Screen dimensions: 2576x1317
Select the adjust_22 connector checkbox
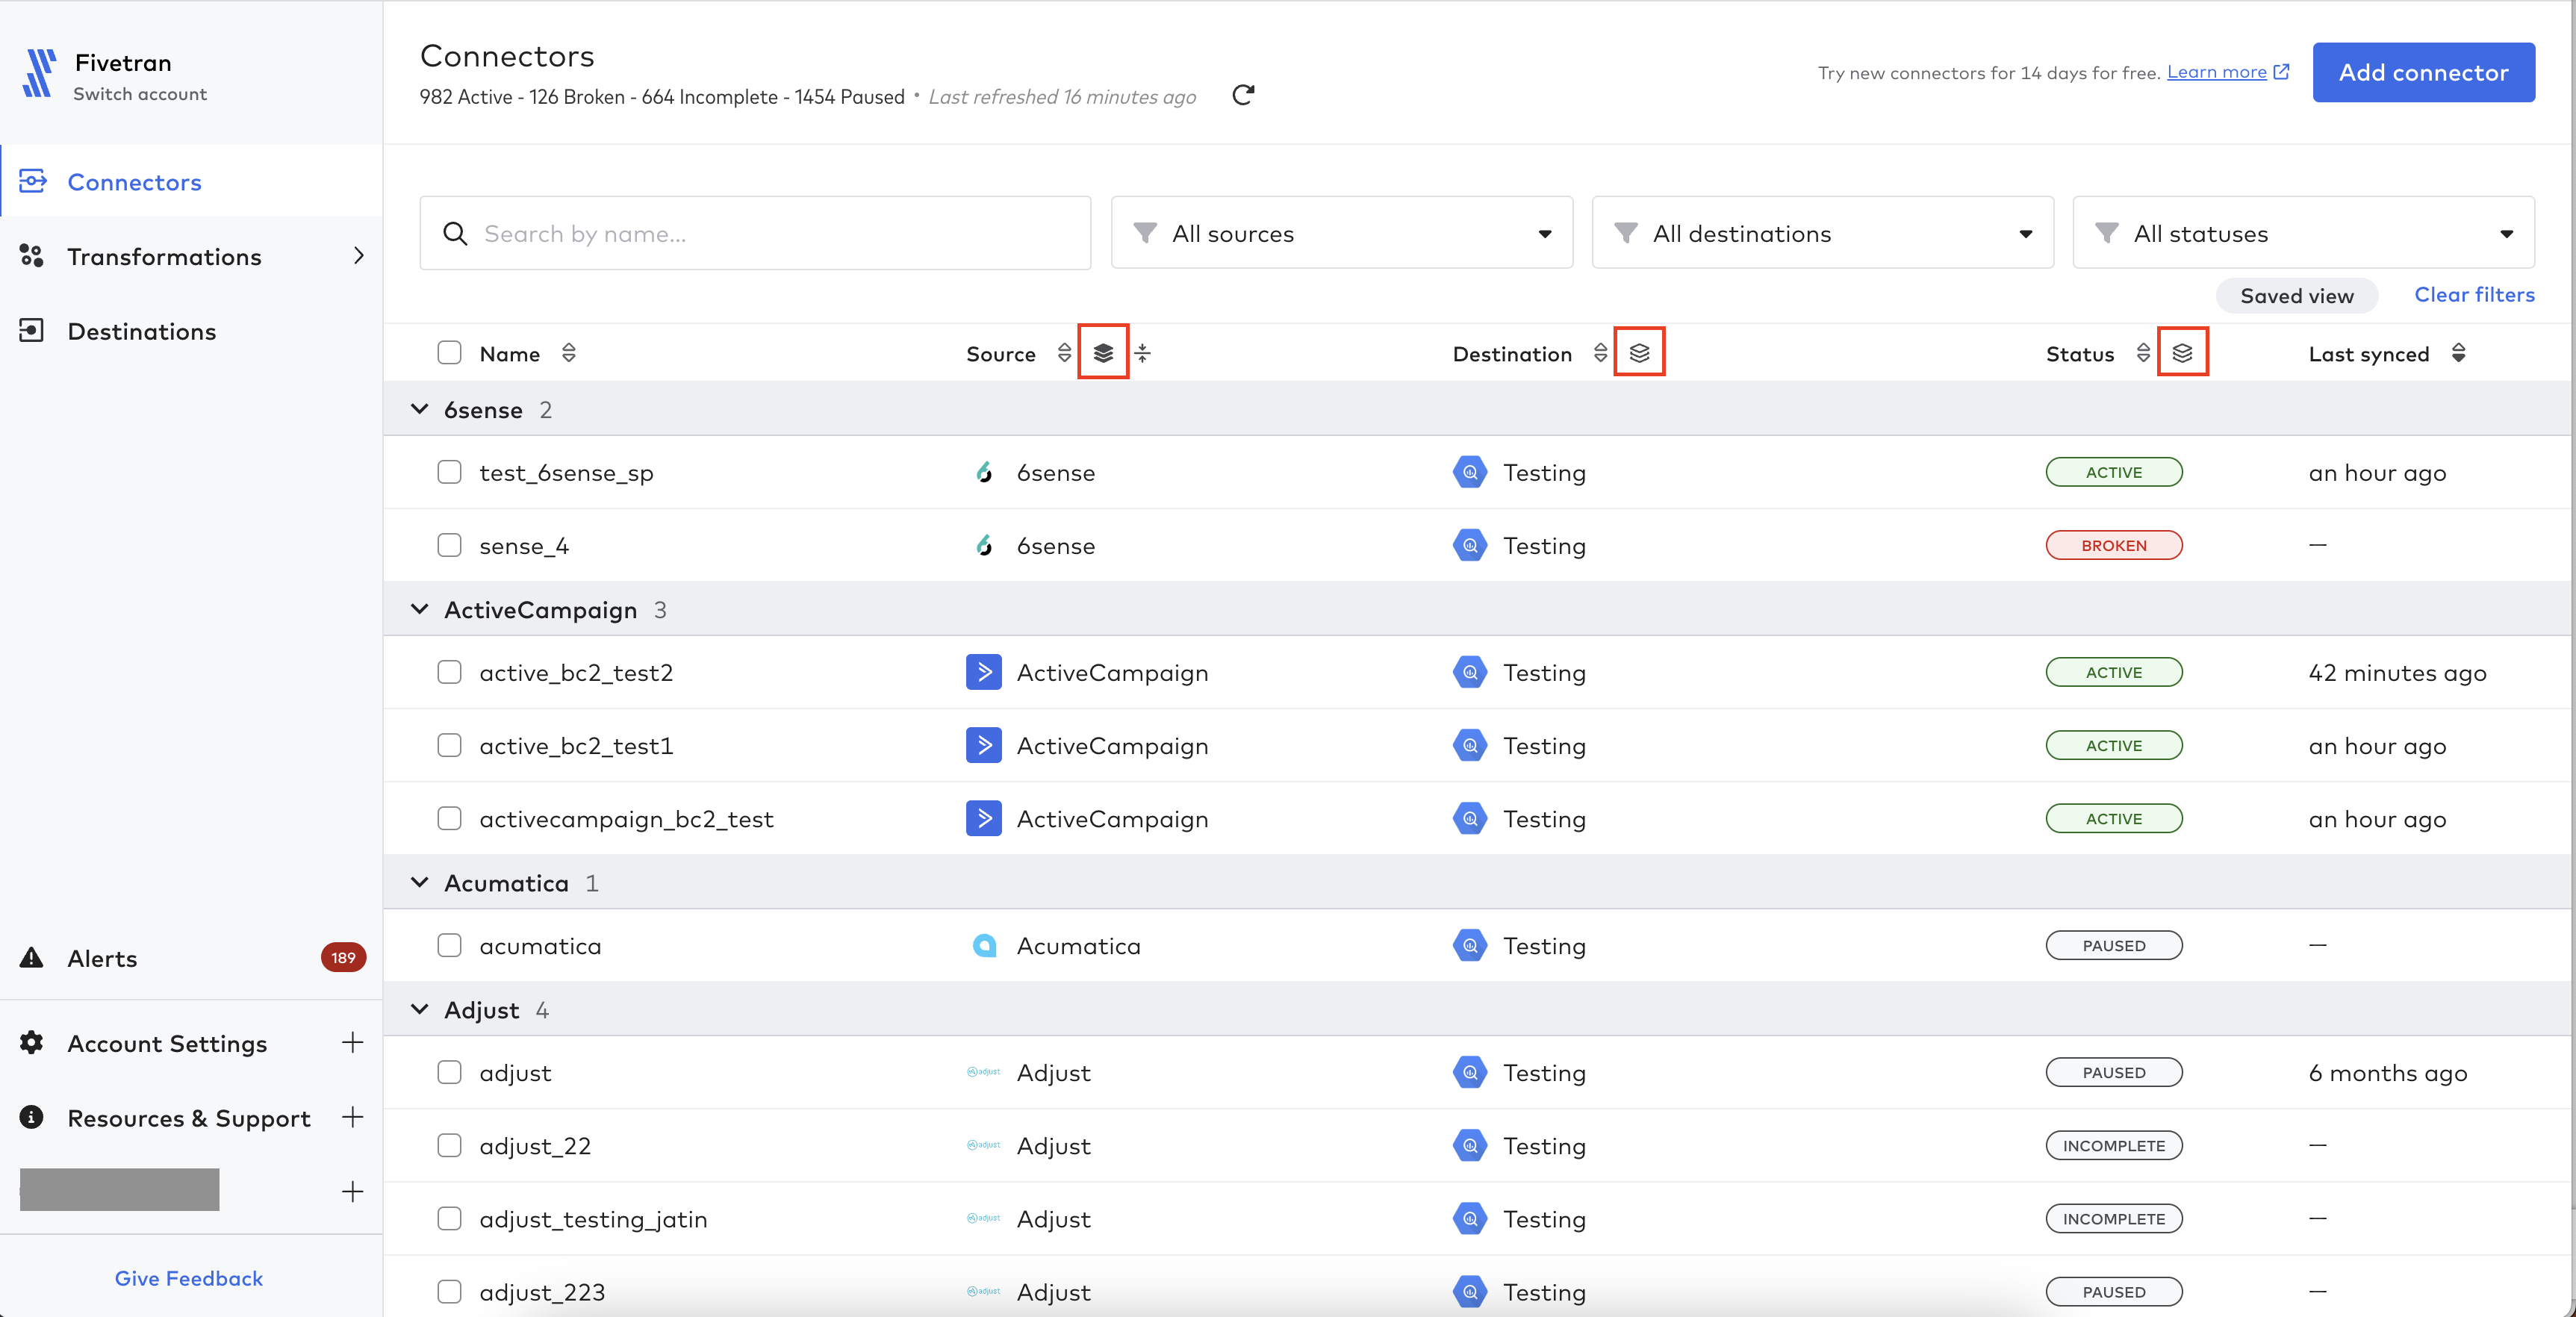(449, 1145)
